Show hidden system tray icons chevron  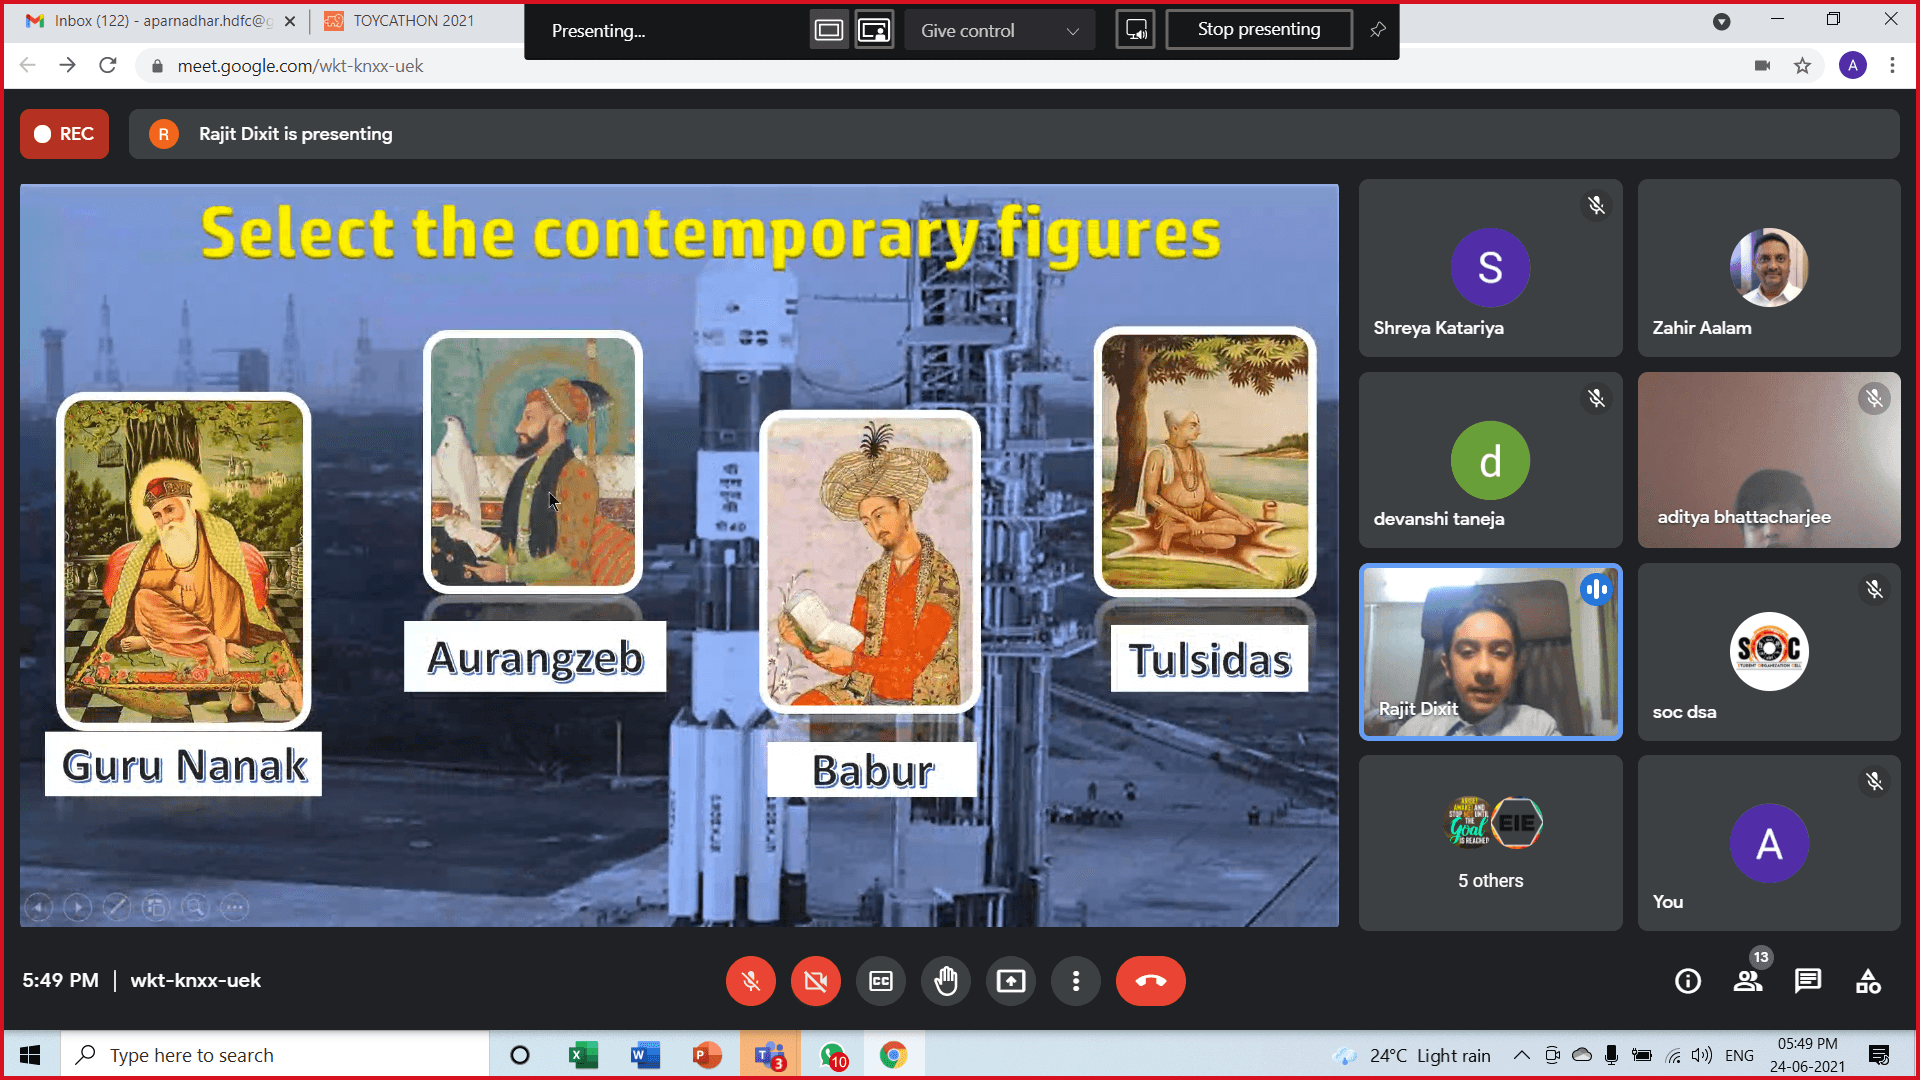(x=1521, y=1055)
